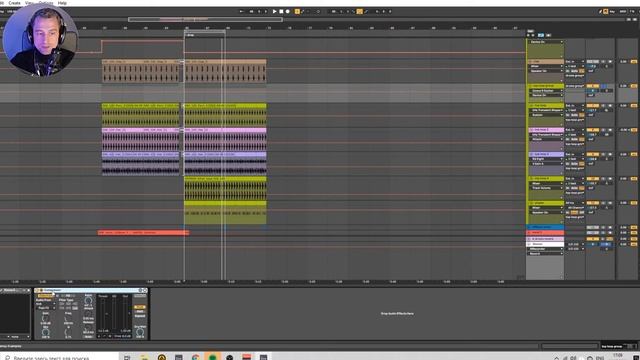Open tan track's Speaker On control chooser

(x=546, y=71)
